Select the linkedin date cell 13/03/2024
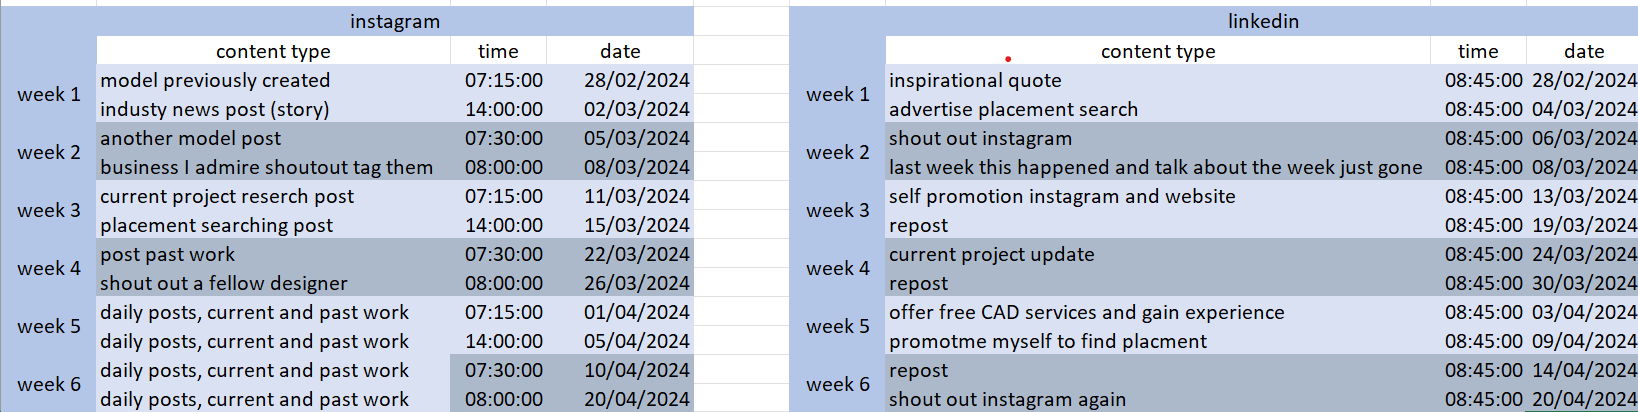 [1583, 196]
